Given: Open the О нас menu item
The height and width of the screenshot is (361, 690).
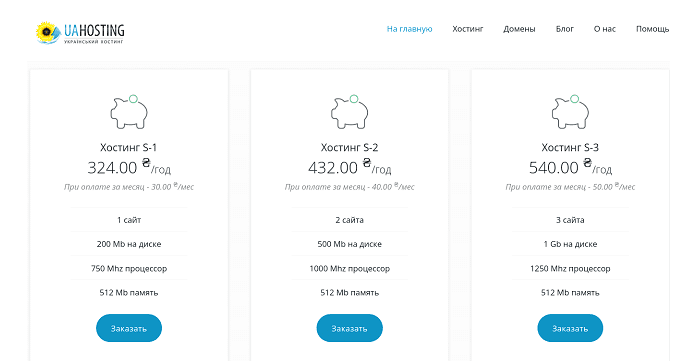Looking at the screenshot, I should pyautogui.click(x=605, y=29).
